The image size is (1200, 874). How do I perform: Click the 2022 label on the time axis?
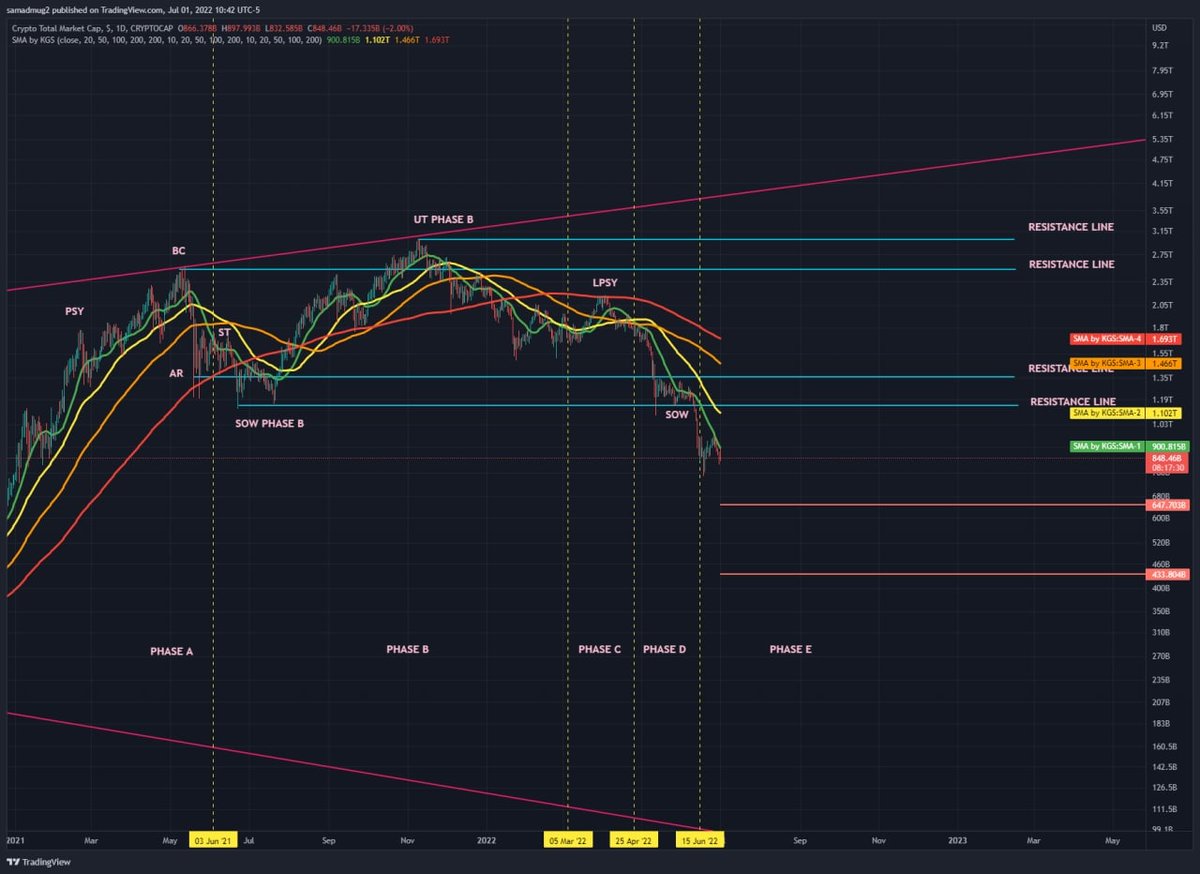487,842
